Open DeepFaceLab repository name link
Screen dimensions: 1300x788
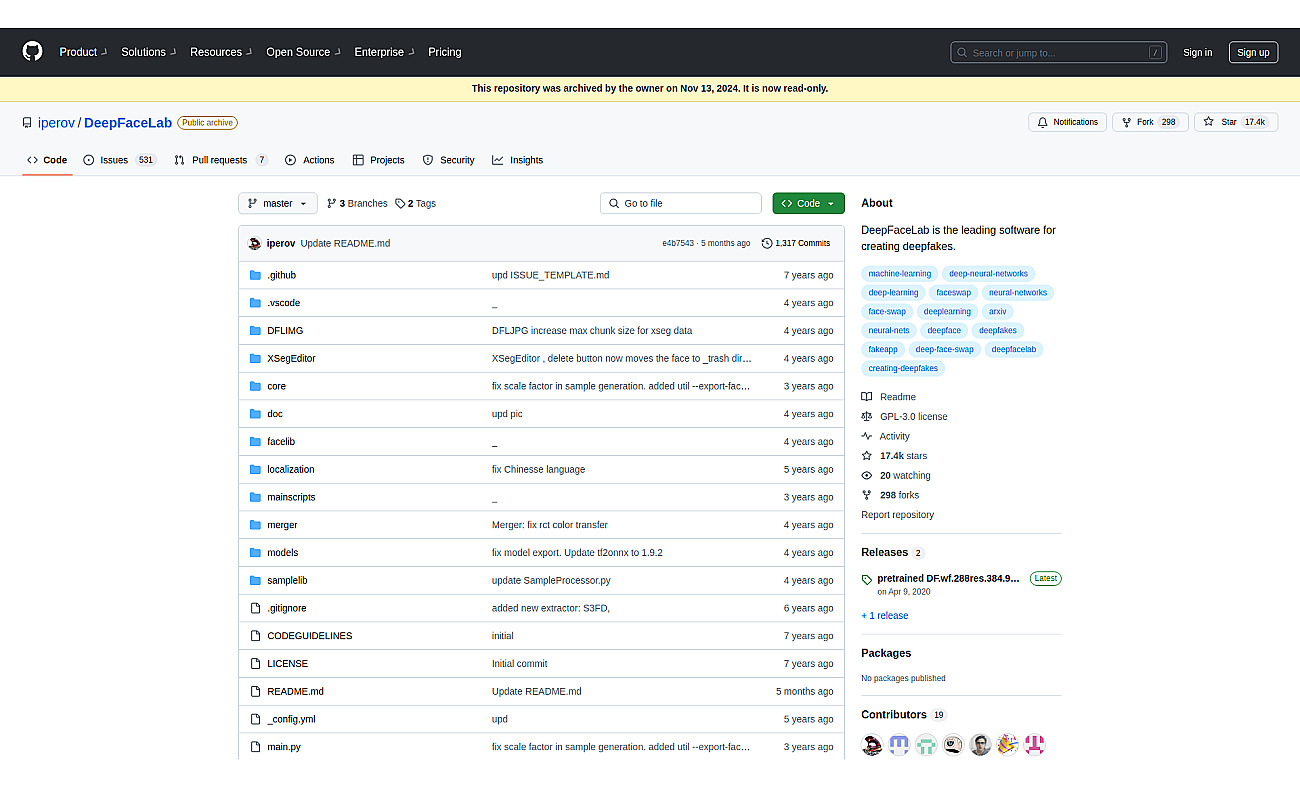128,123
